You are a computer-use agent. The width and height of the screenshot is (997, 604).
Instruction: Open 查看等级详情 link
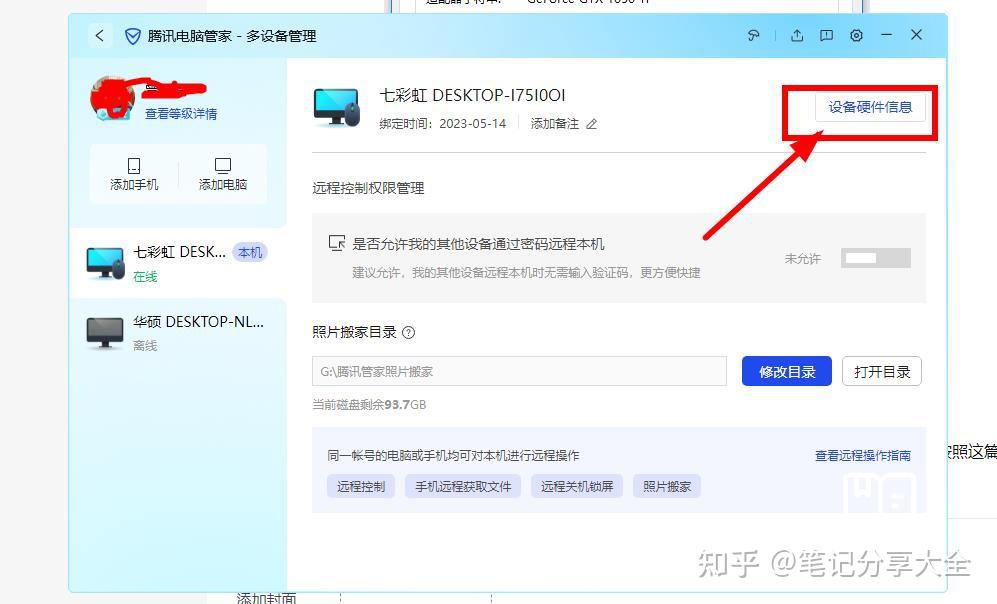click(181, 114)
